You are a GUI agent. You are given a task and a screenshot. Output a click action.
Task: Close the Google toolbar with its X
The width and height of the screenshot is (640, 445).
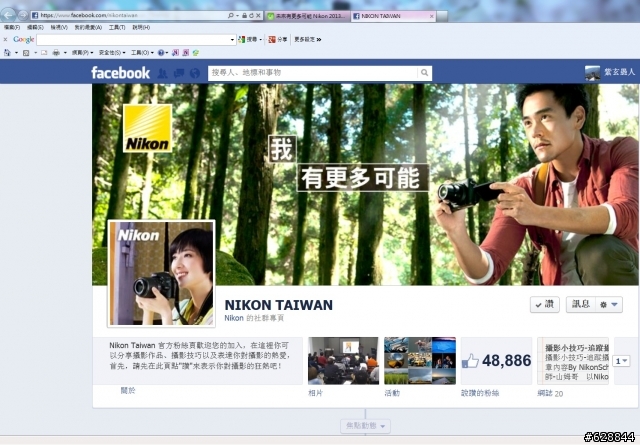click(5, 40)
